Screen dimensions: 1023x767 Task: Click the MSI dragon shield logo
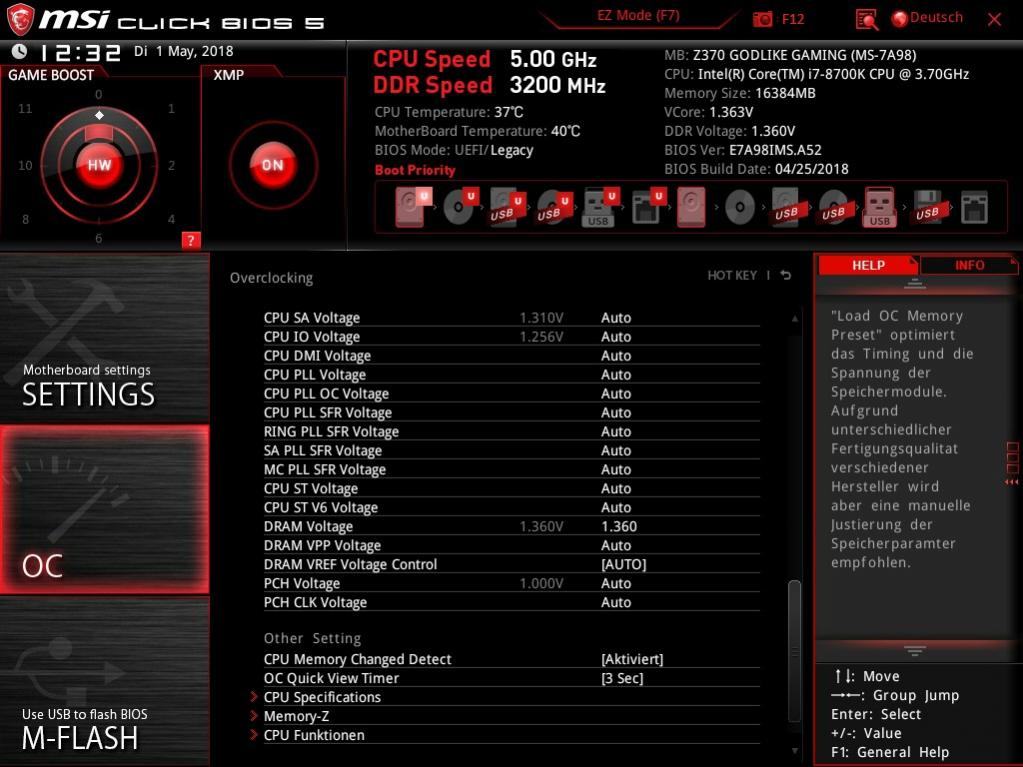click(x=20, y=19)
